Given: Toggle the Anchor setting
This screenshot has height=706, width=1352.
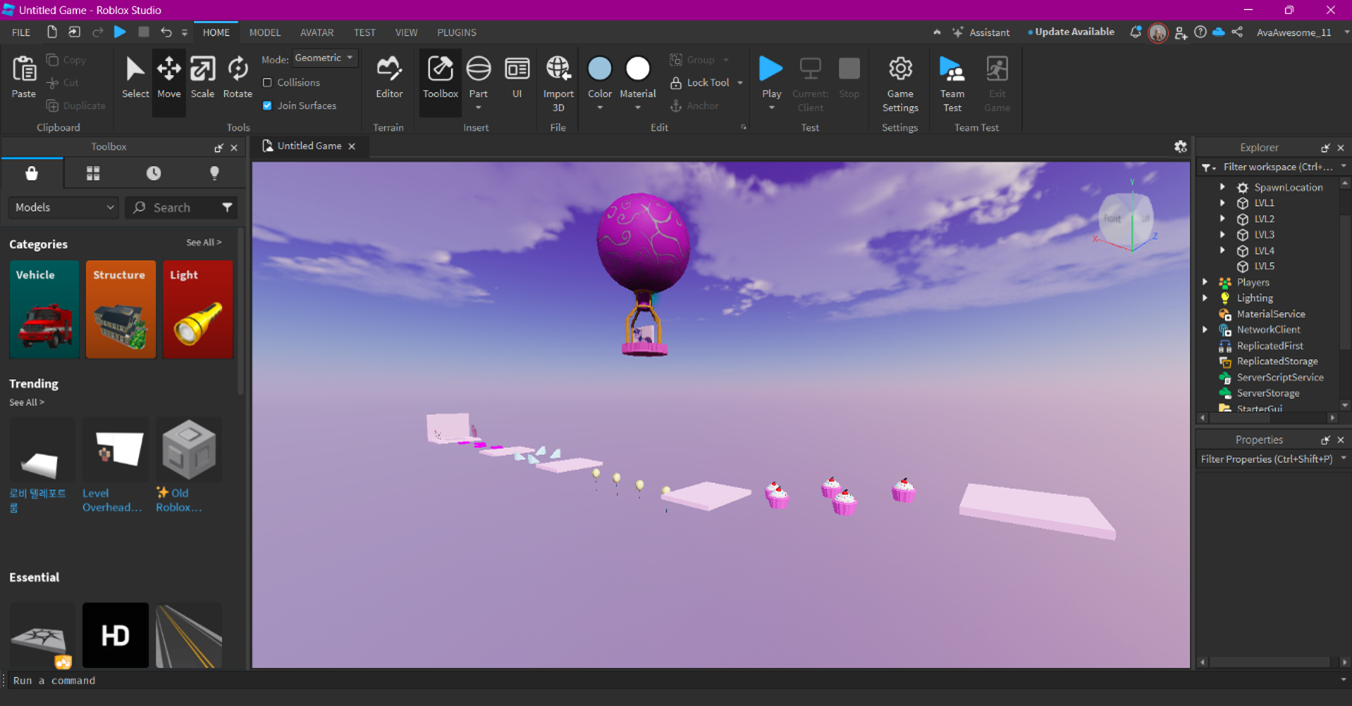Looking at the screenshot, I should point(690,105).
